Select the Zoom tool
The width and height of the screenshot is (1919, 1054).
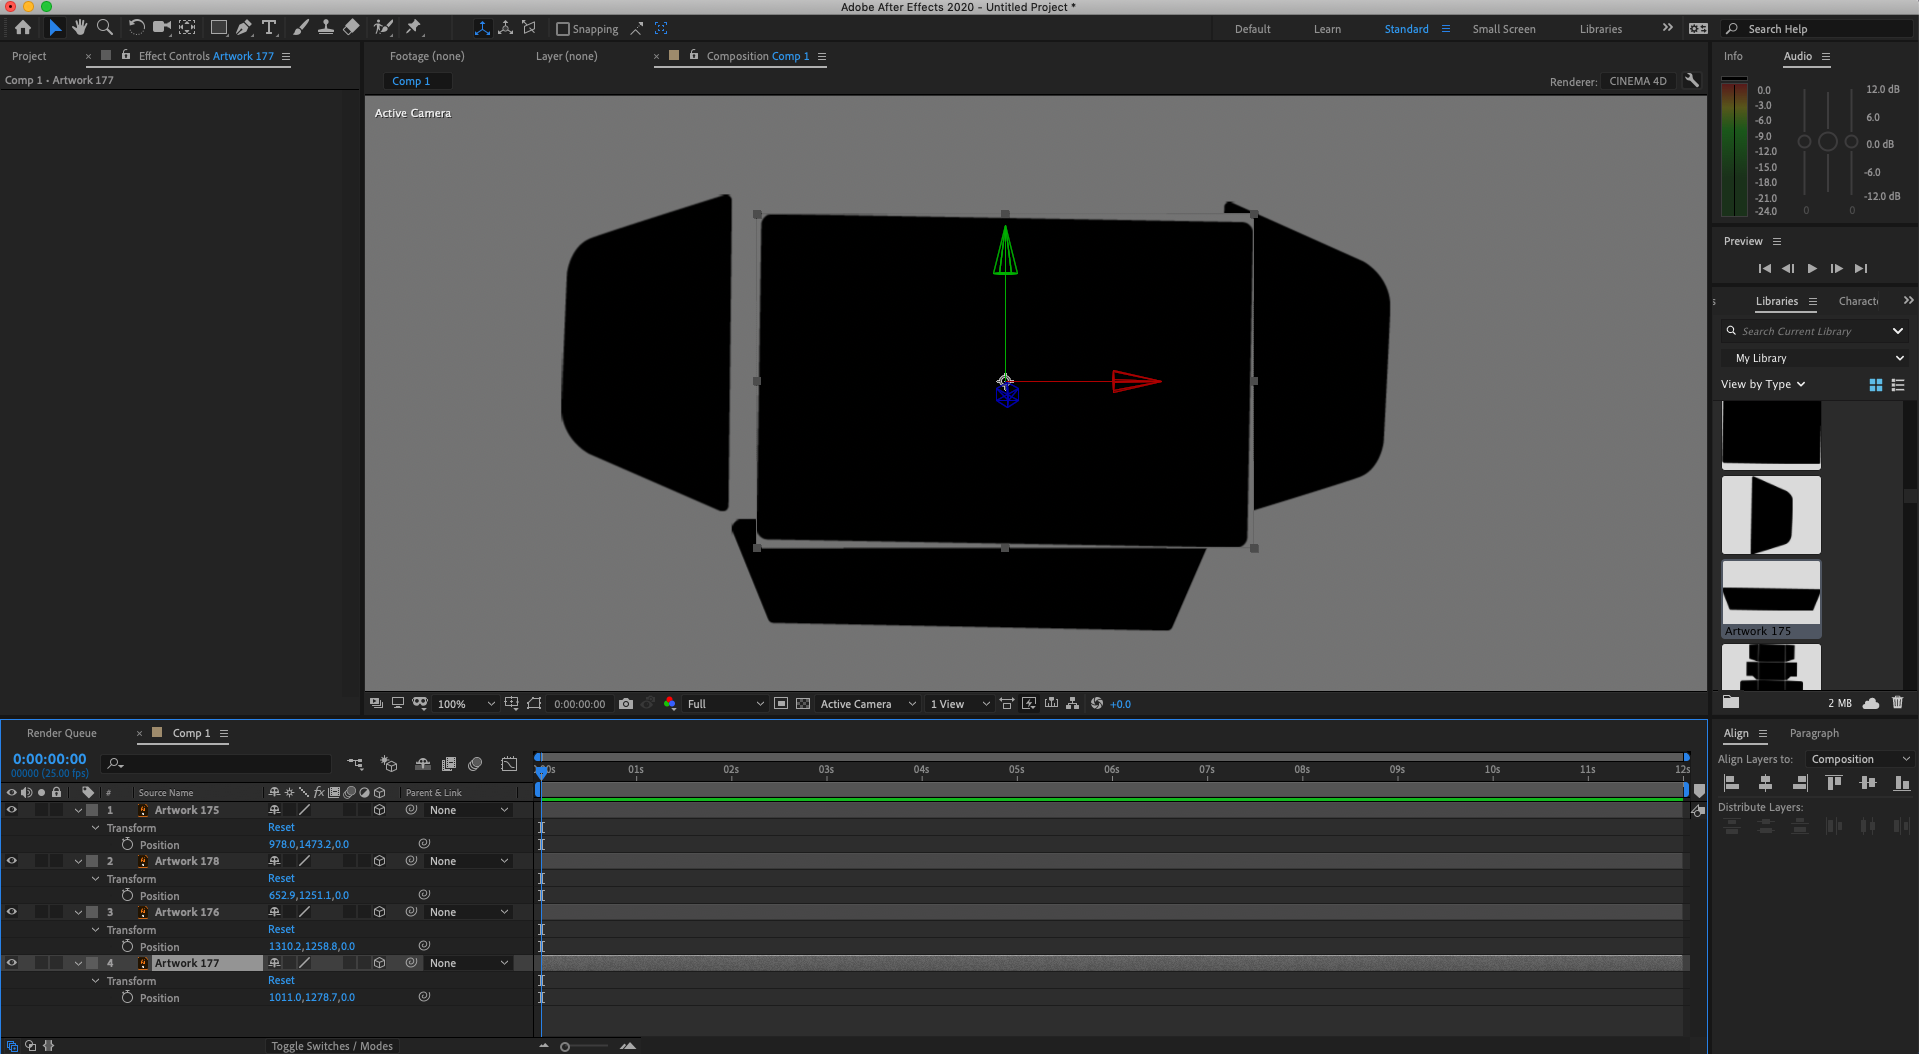pyautogui.click(x=104, y=27)
